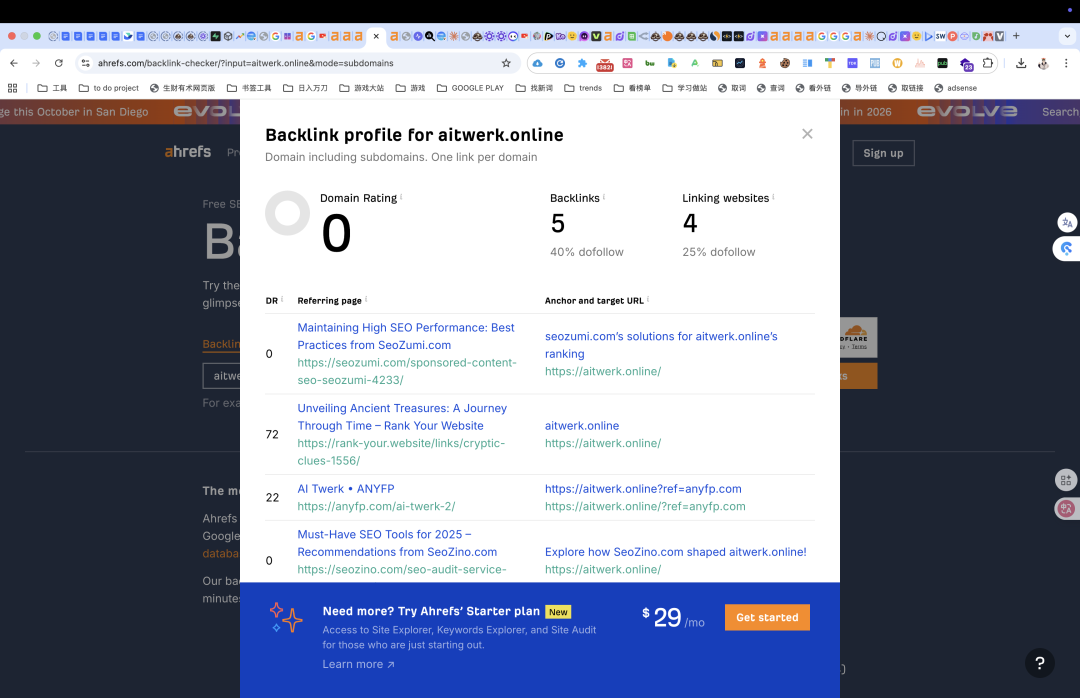1080x698 pixels.
Task: Click the 'adsense' bookmark
Action: tap(955, 88)
